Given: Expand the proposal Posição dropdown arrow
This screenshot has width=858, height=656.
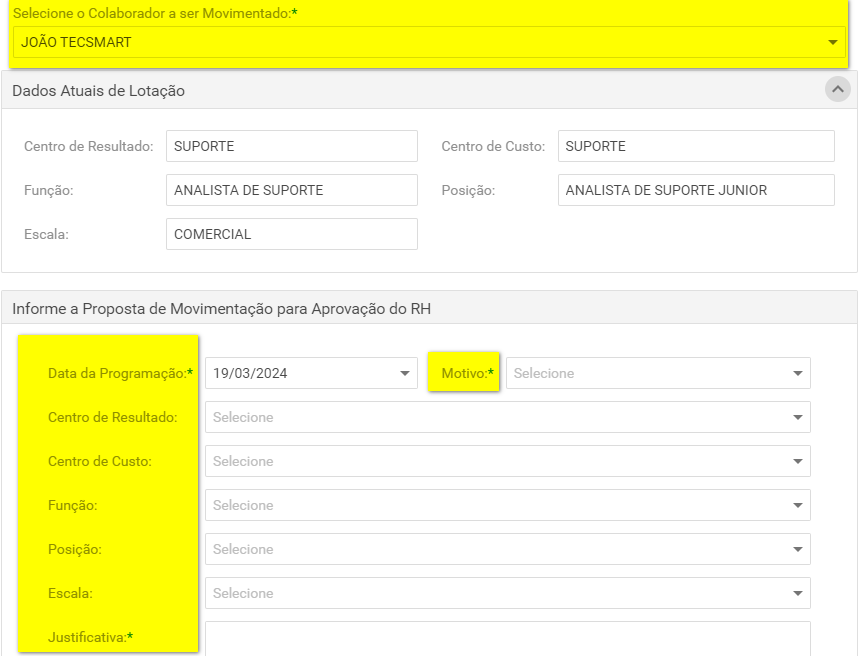Looking at the screenshot, I should (x=798, y=549).
